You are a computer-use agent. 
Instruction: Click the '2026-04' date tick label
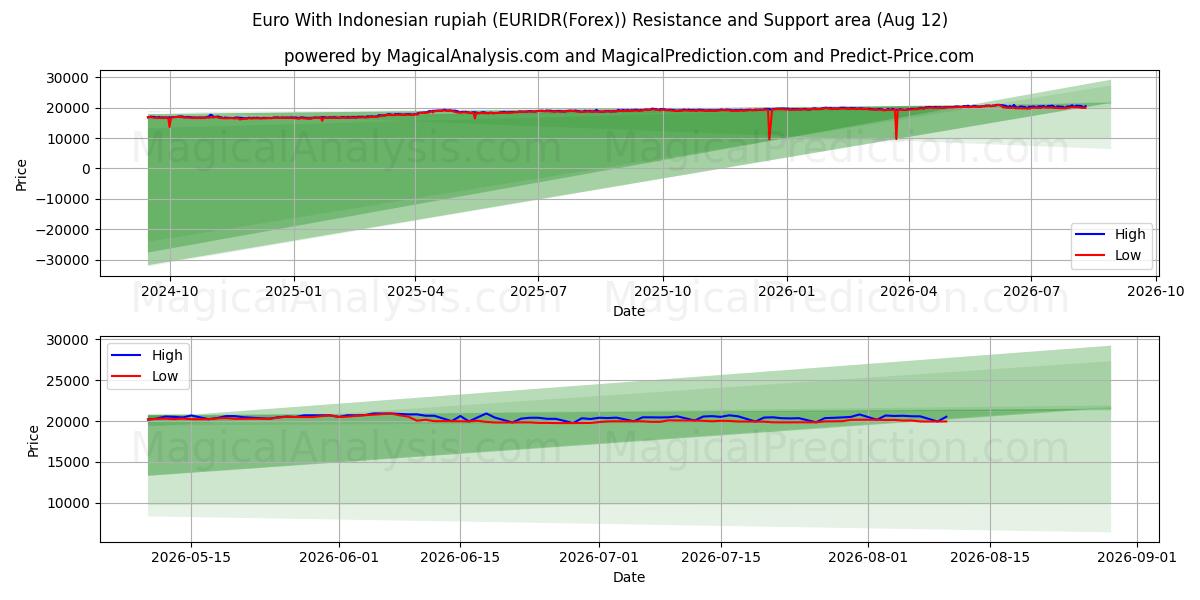point(908,292)
